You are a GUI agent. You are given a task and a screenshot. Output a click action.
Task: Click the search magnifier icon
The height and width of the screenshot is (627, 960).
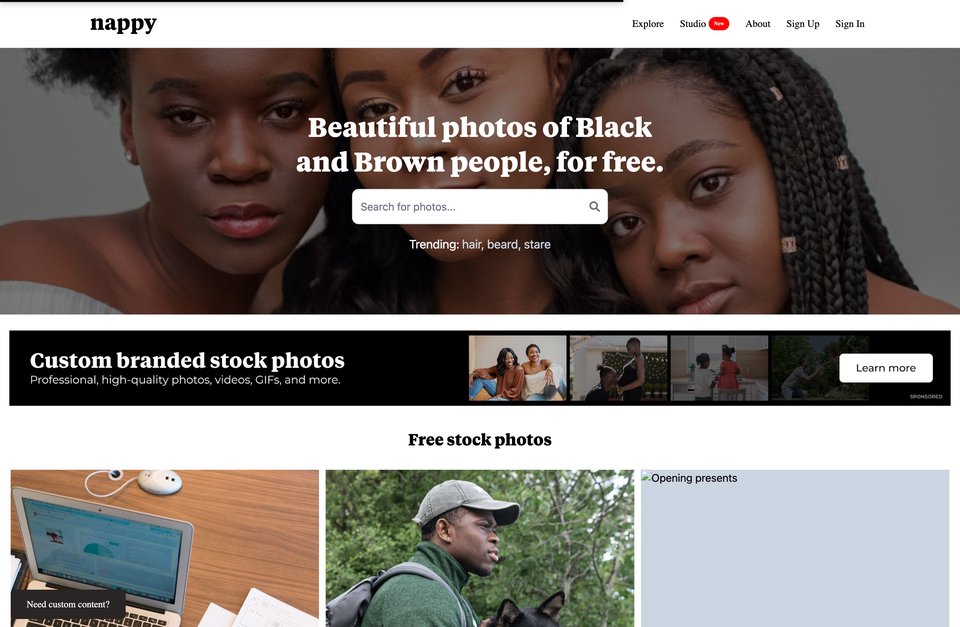point(594,207)
